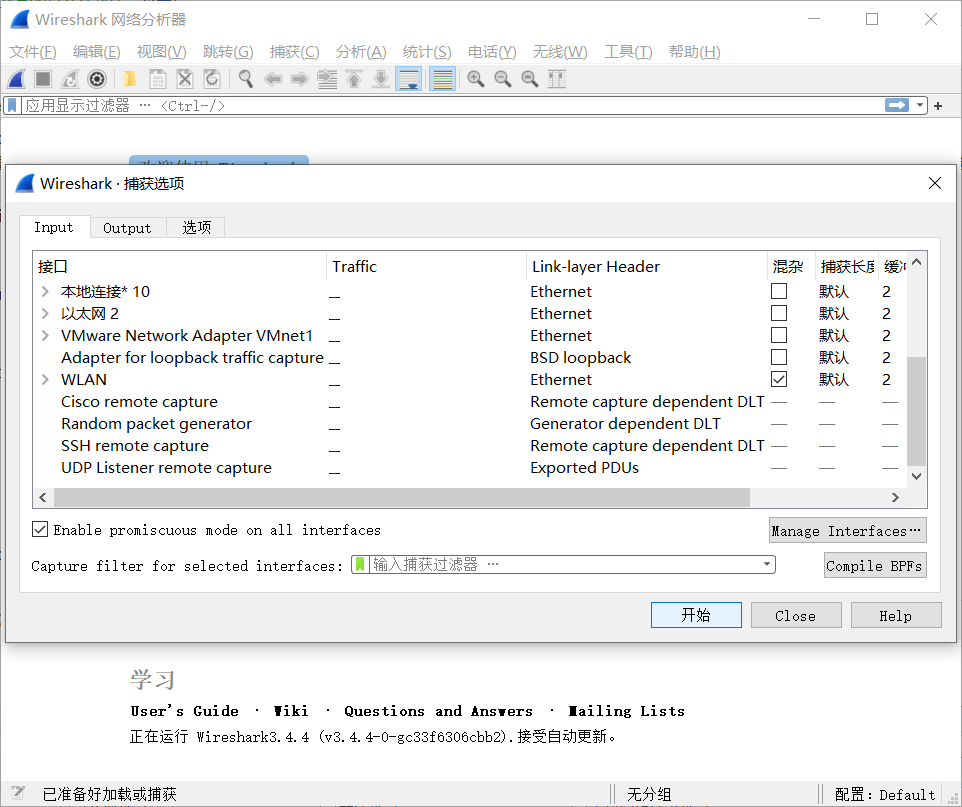The image size is (962, 807).
Task: Jump to first packet icon
Action: (354, 79)
